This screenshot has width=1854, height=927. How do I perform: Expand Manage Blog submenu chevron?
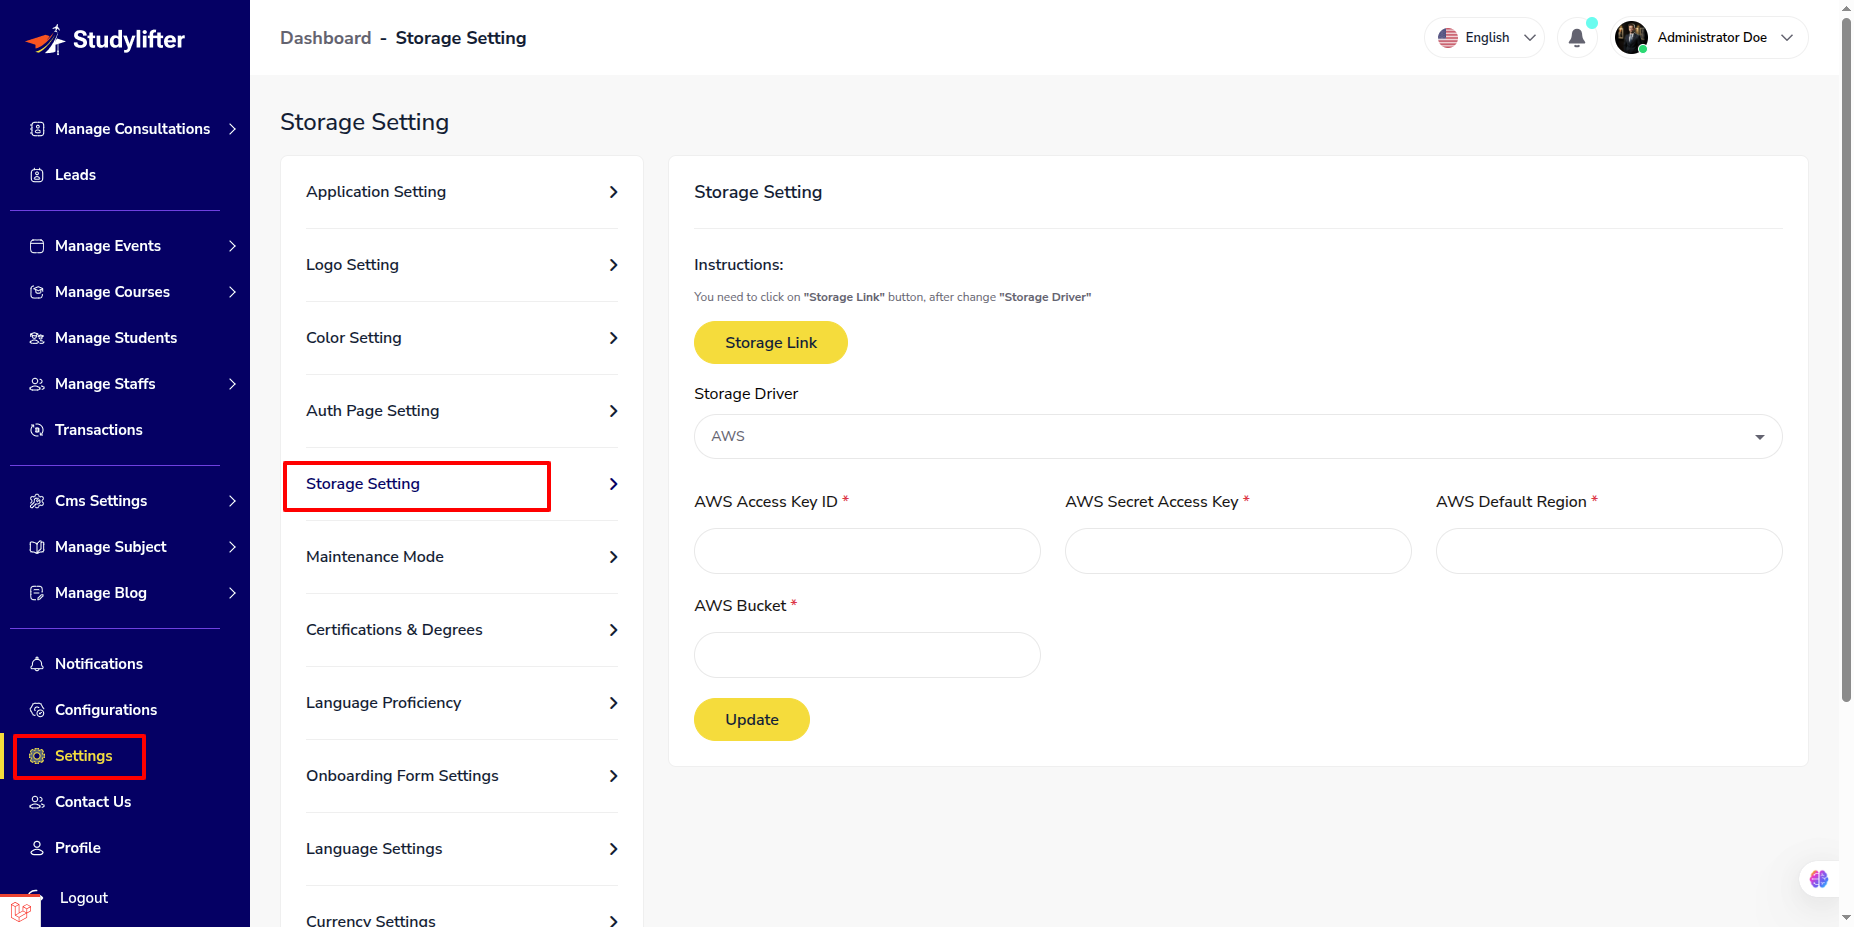232,593
